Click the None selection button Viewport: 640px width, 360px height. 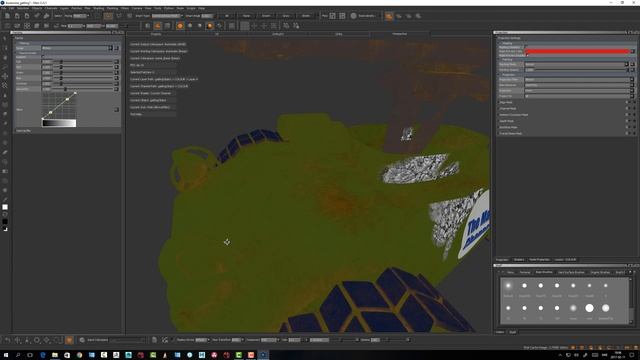coord(246,16)
